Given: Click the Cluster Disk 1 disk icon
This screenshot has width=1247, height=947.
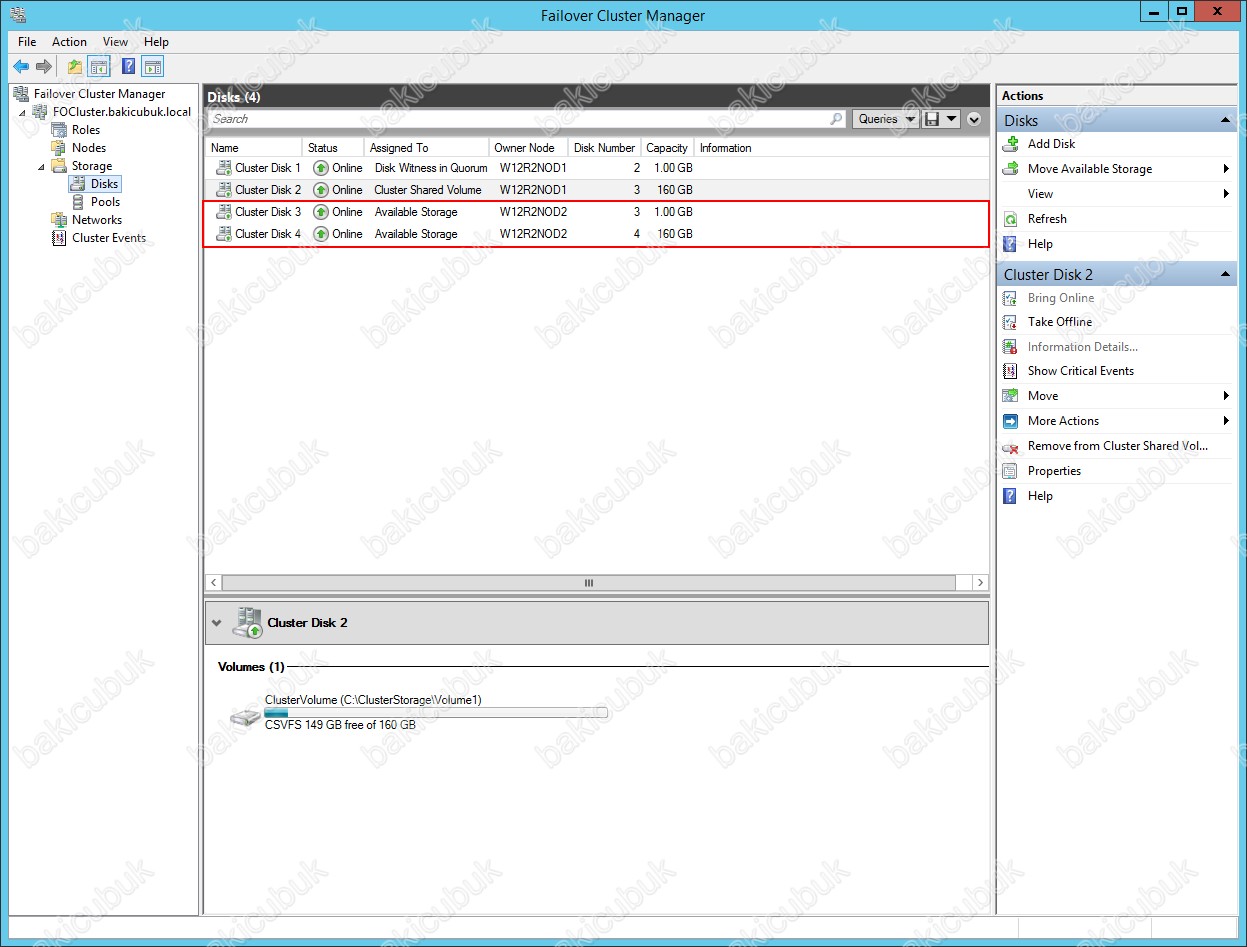Looking at the screenshot, I should coord(223,168).
